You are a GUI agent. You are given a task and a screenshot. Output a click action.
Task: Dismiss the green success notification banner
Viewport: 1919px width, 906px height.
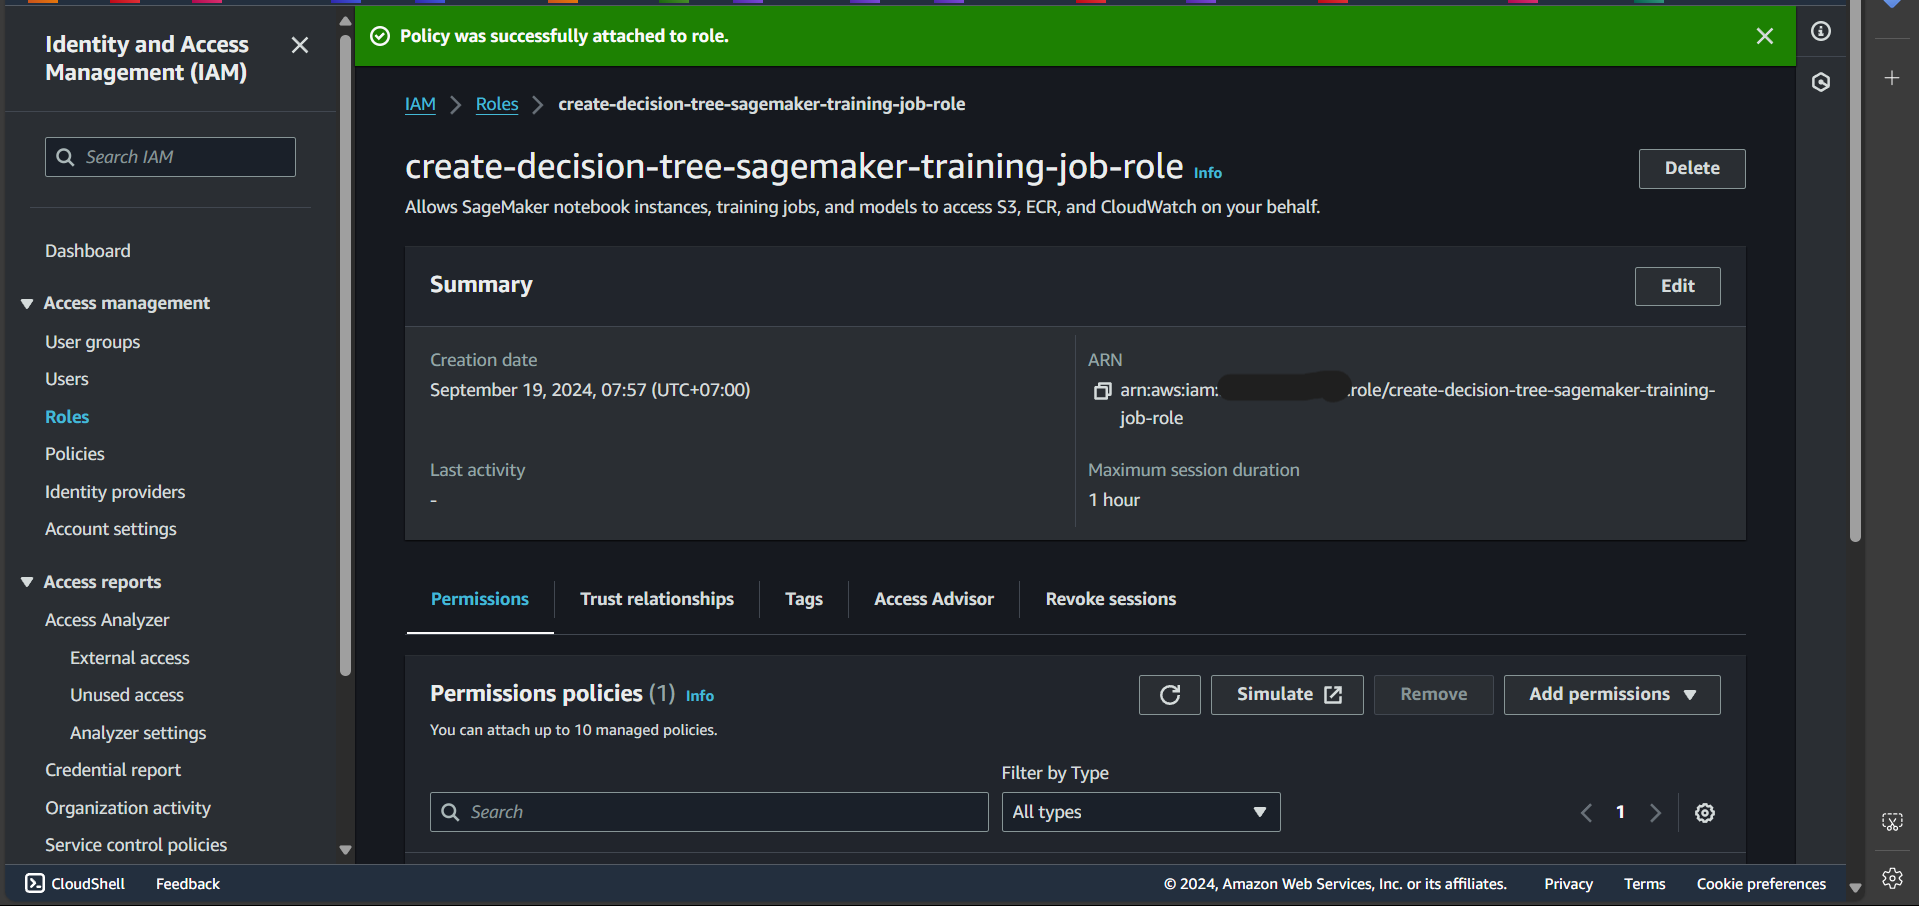(x=1765, y=36)
